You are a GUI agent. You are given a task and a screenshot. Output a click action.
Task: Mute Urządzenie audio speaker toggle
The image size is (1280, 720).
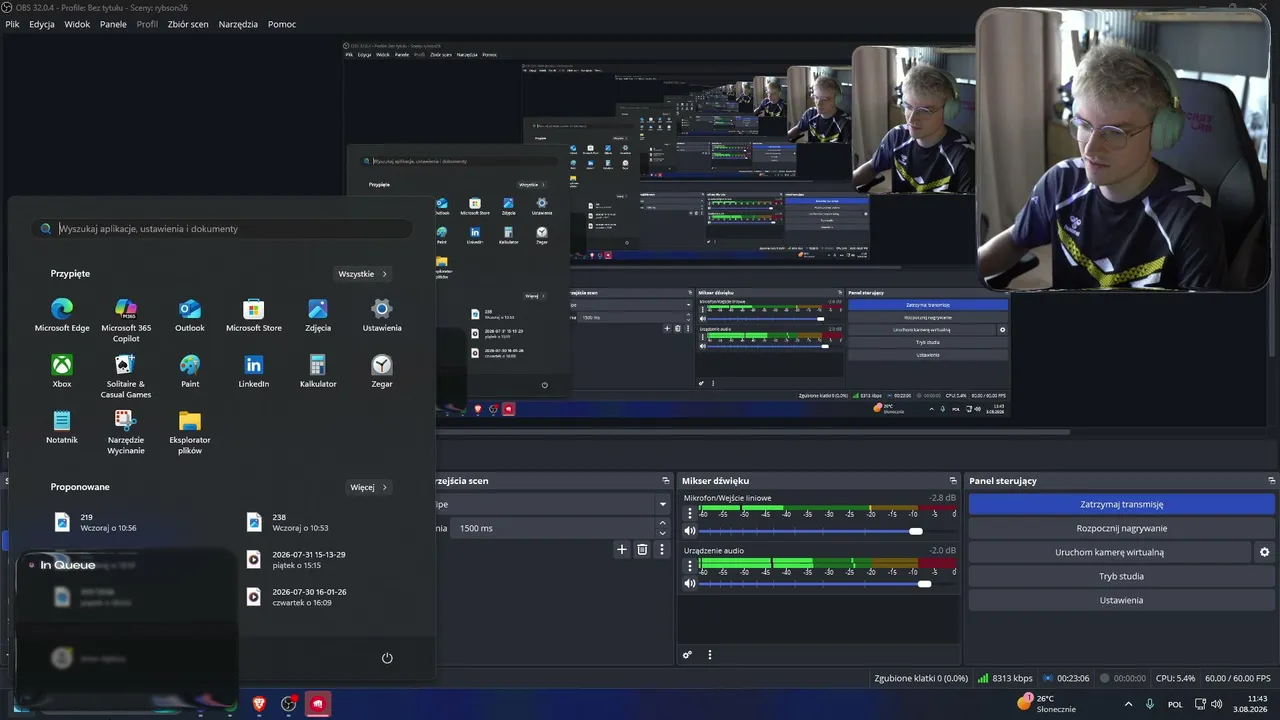point(689,583)
